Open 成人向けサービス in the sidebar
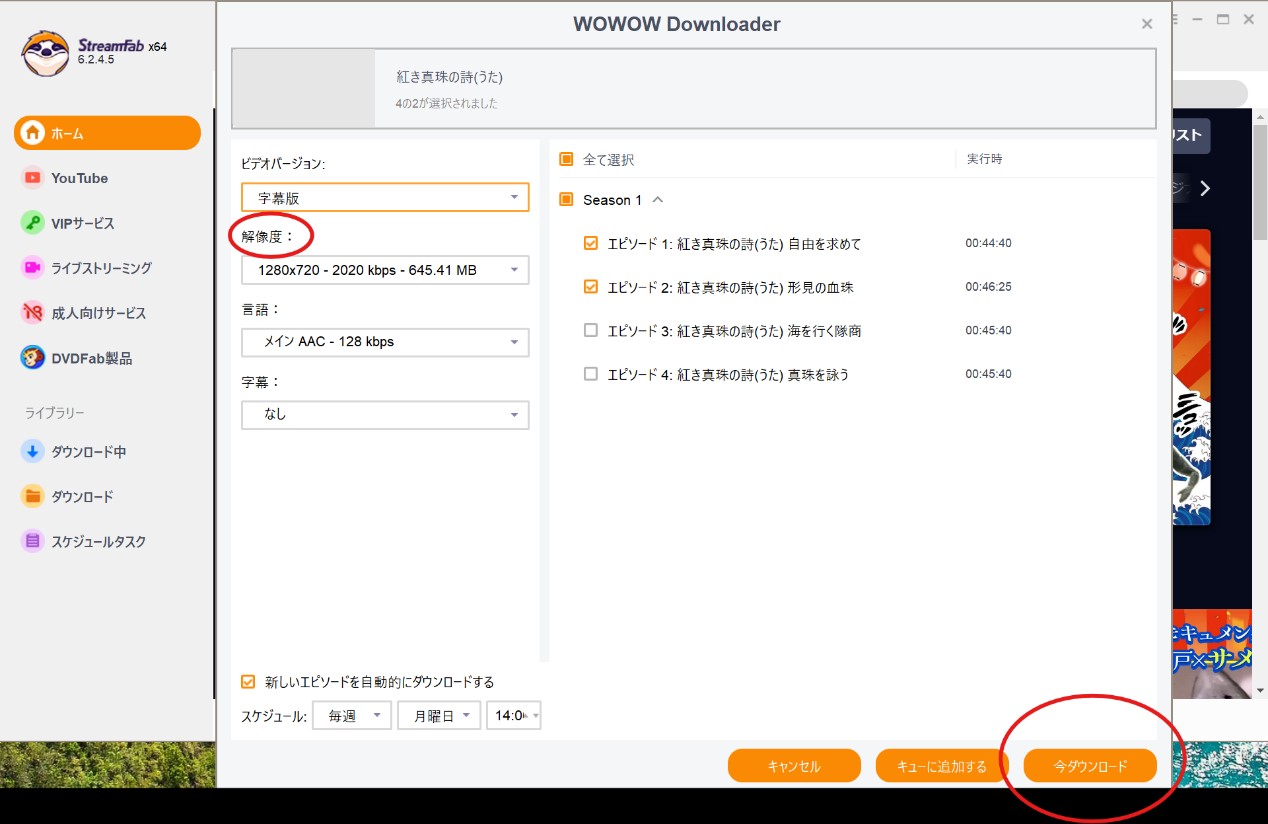The image size is (1268, 824). pyautogui.click(x=99, y=313)
